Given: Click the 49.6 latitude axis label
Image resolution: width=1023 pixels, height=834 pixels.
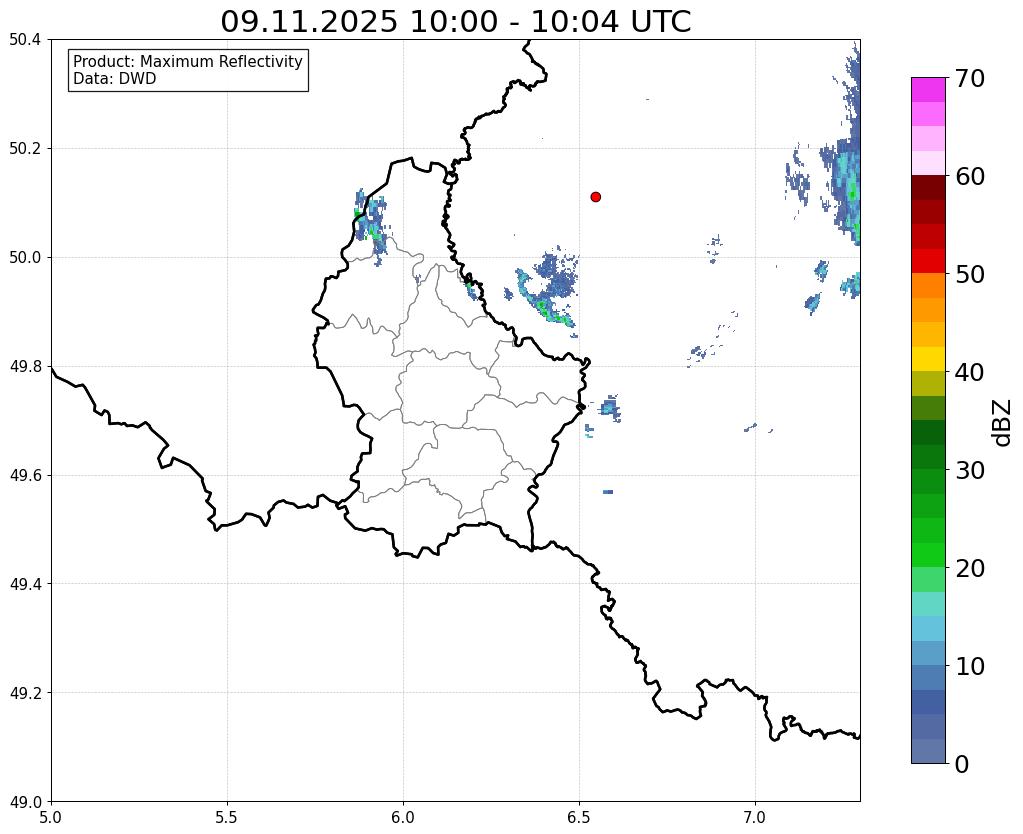Looking at the screenshot, I should [x=25, y=475].
